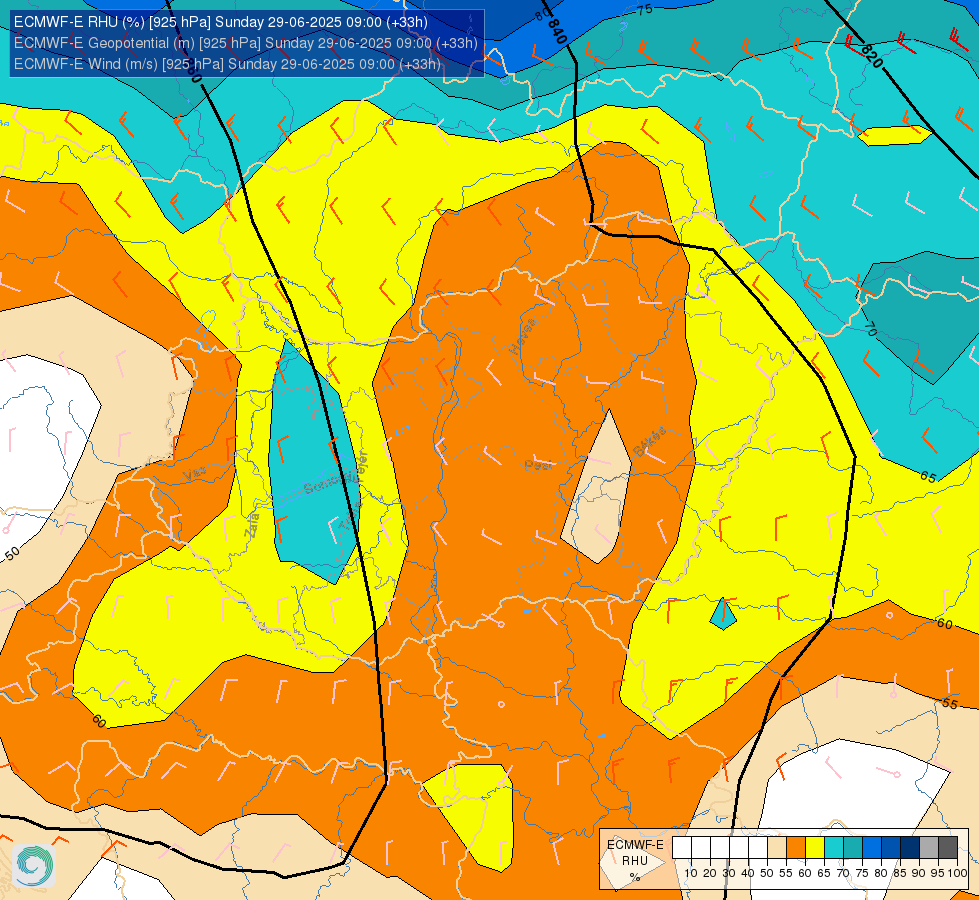
Task: Click the Békés county label
Action: [x=649, y=442]
